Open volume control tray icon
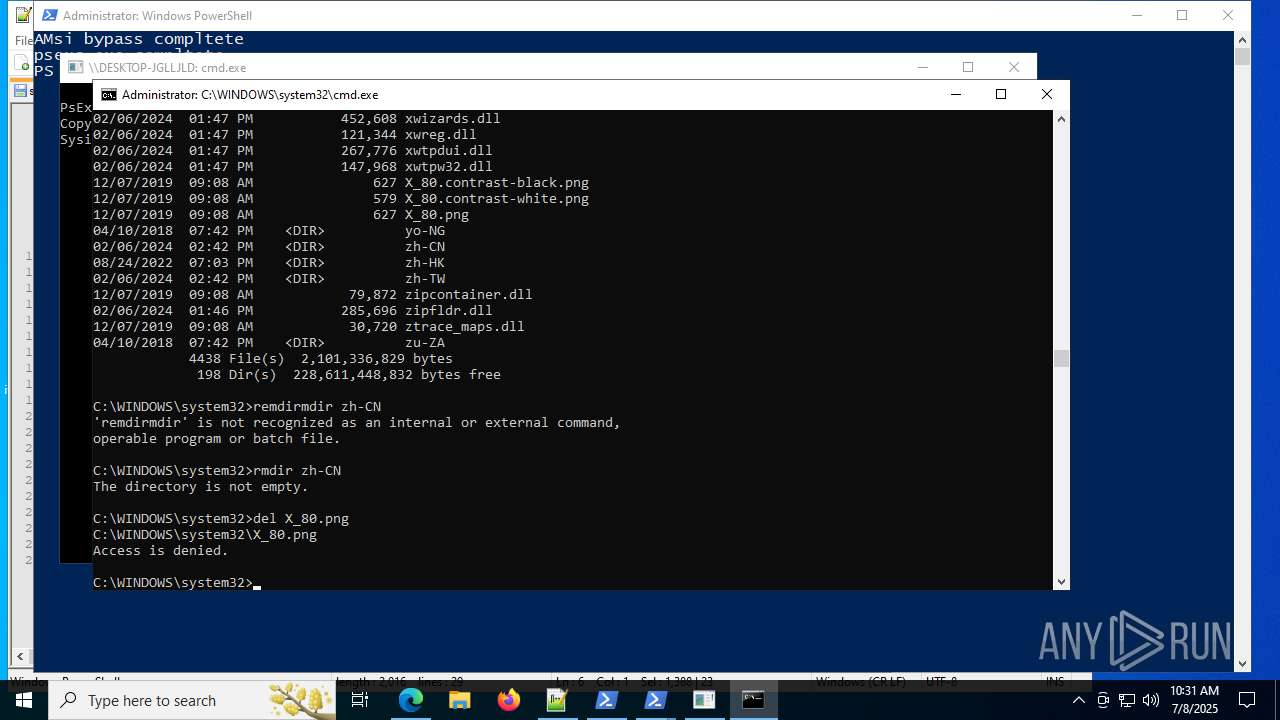This screenshot has width=1280, height=720. 1150,700
